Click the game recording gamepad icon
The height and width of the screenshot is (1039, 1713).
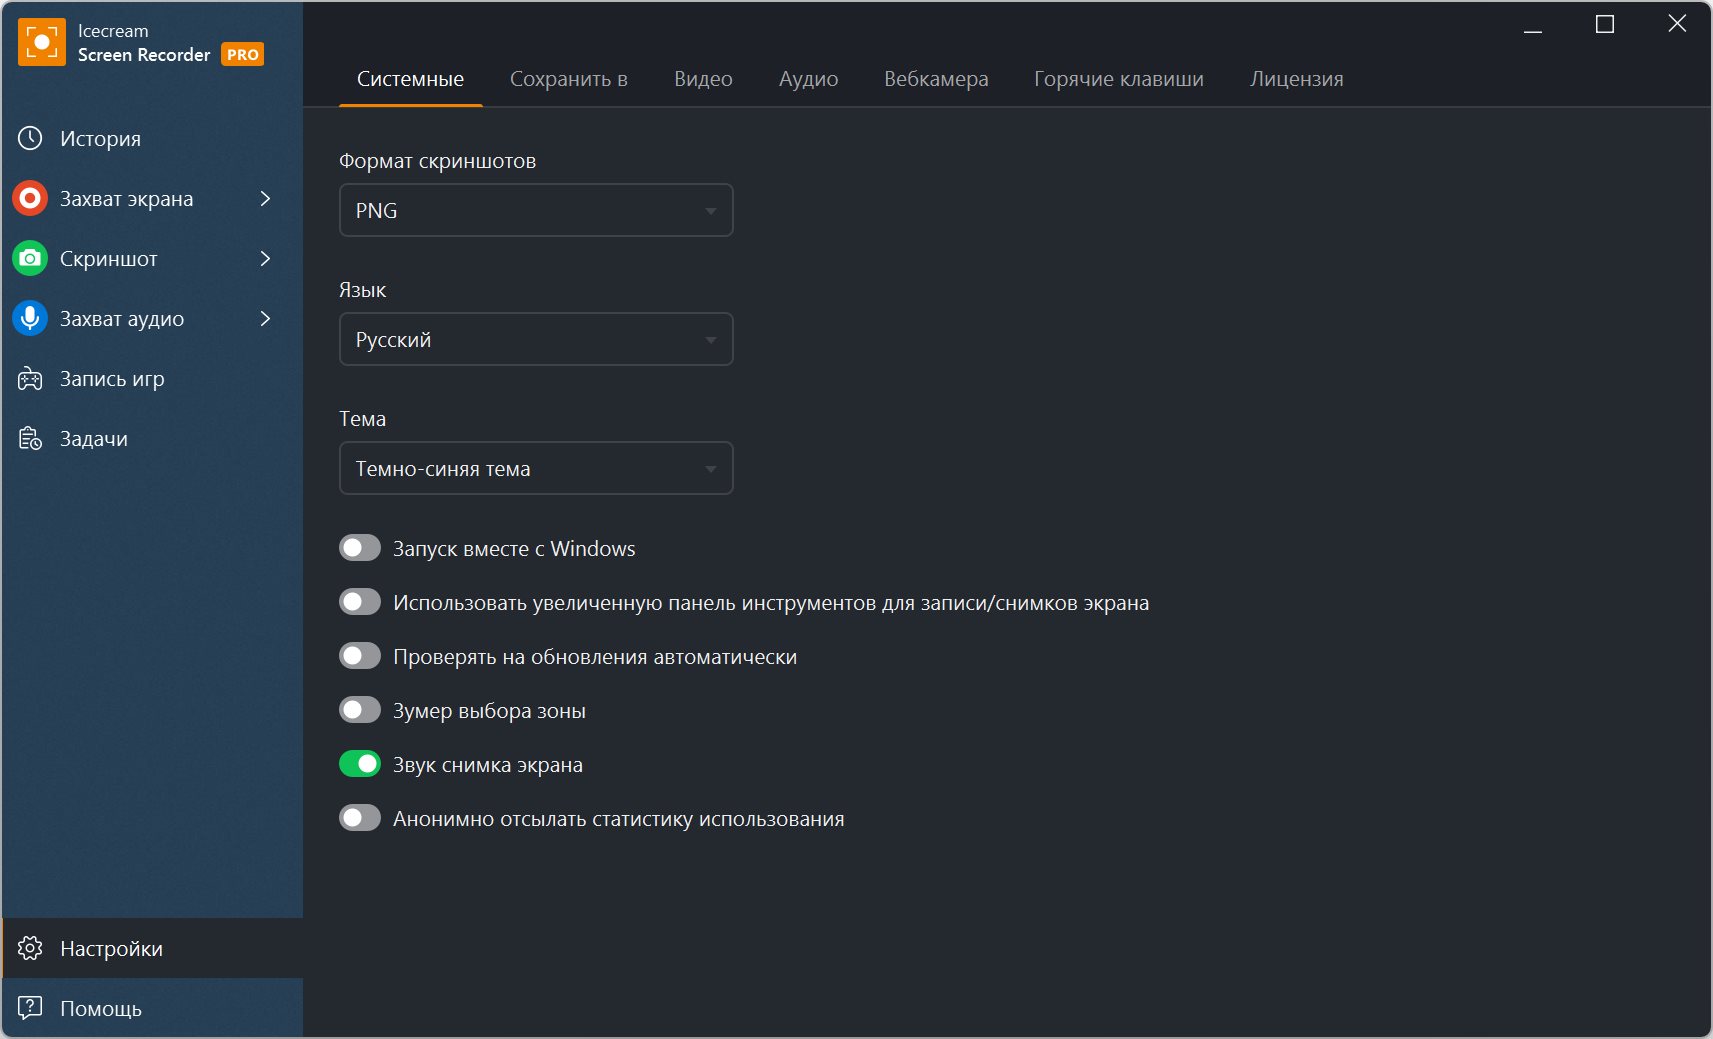point(30,378)
